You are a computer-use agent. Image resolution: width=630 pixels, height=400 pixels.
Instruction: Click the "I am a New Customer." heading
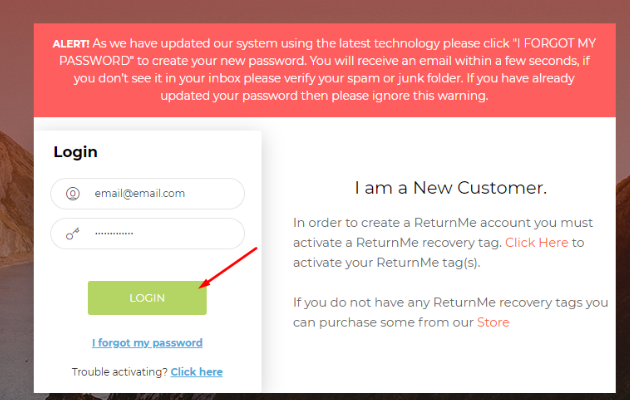click(x=450, y=188)
